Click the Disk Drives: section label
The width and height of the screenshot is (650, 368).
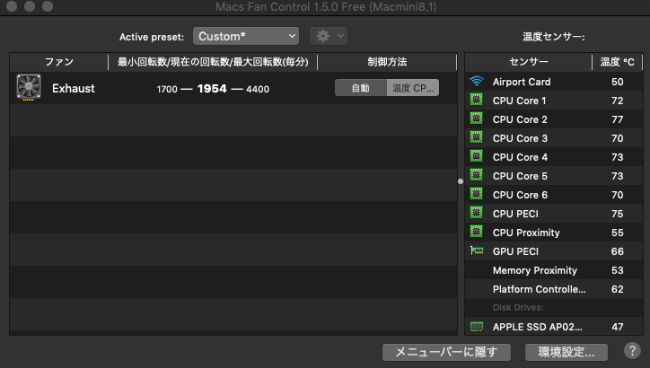(x=518, y=307)
